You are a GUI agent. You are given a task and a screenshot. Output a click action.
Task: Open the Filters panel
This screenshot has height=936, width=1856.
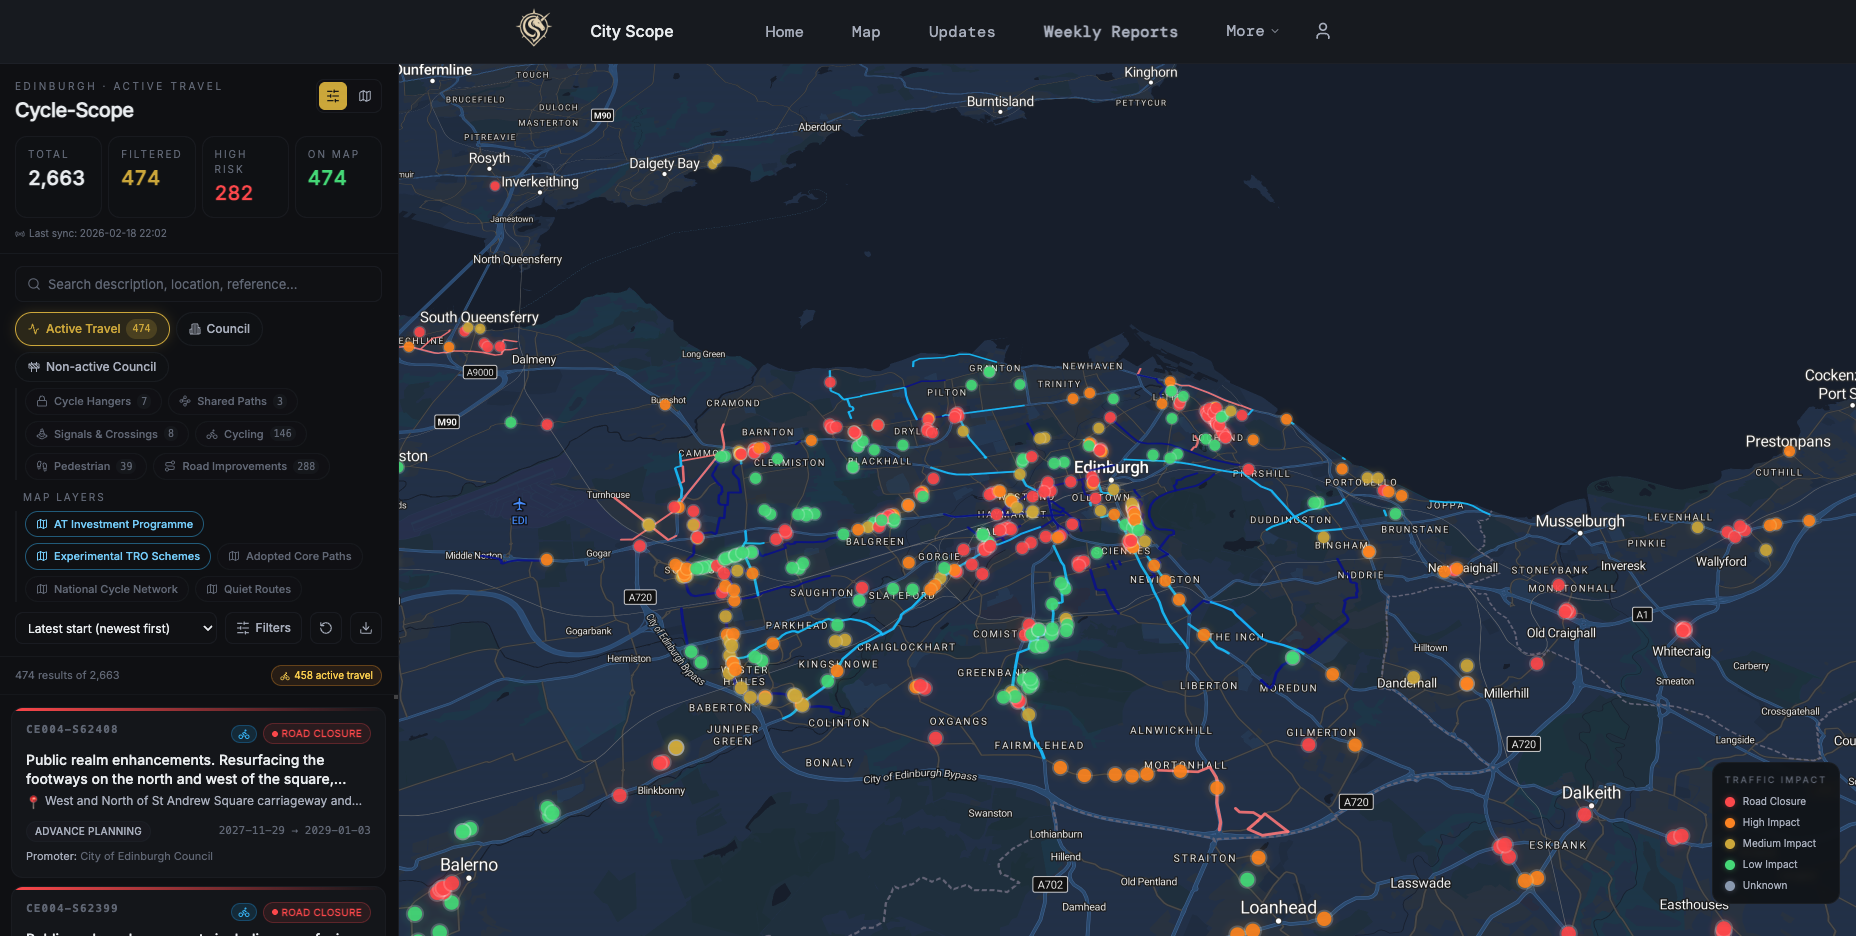coord(264,628)
